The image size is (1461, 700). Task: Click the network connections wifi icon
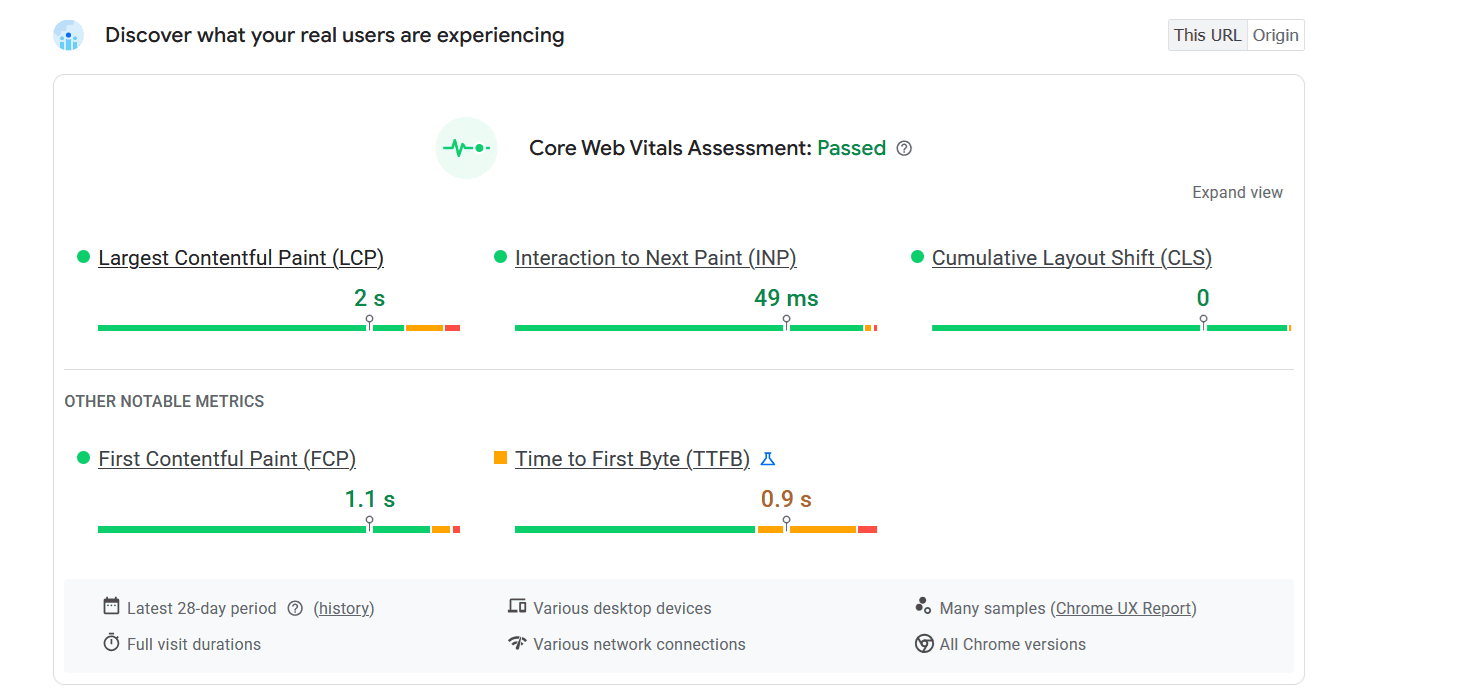517,643
